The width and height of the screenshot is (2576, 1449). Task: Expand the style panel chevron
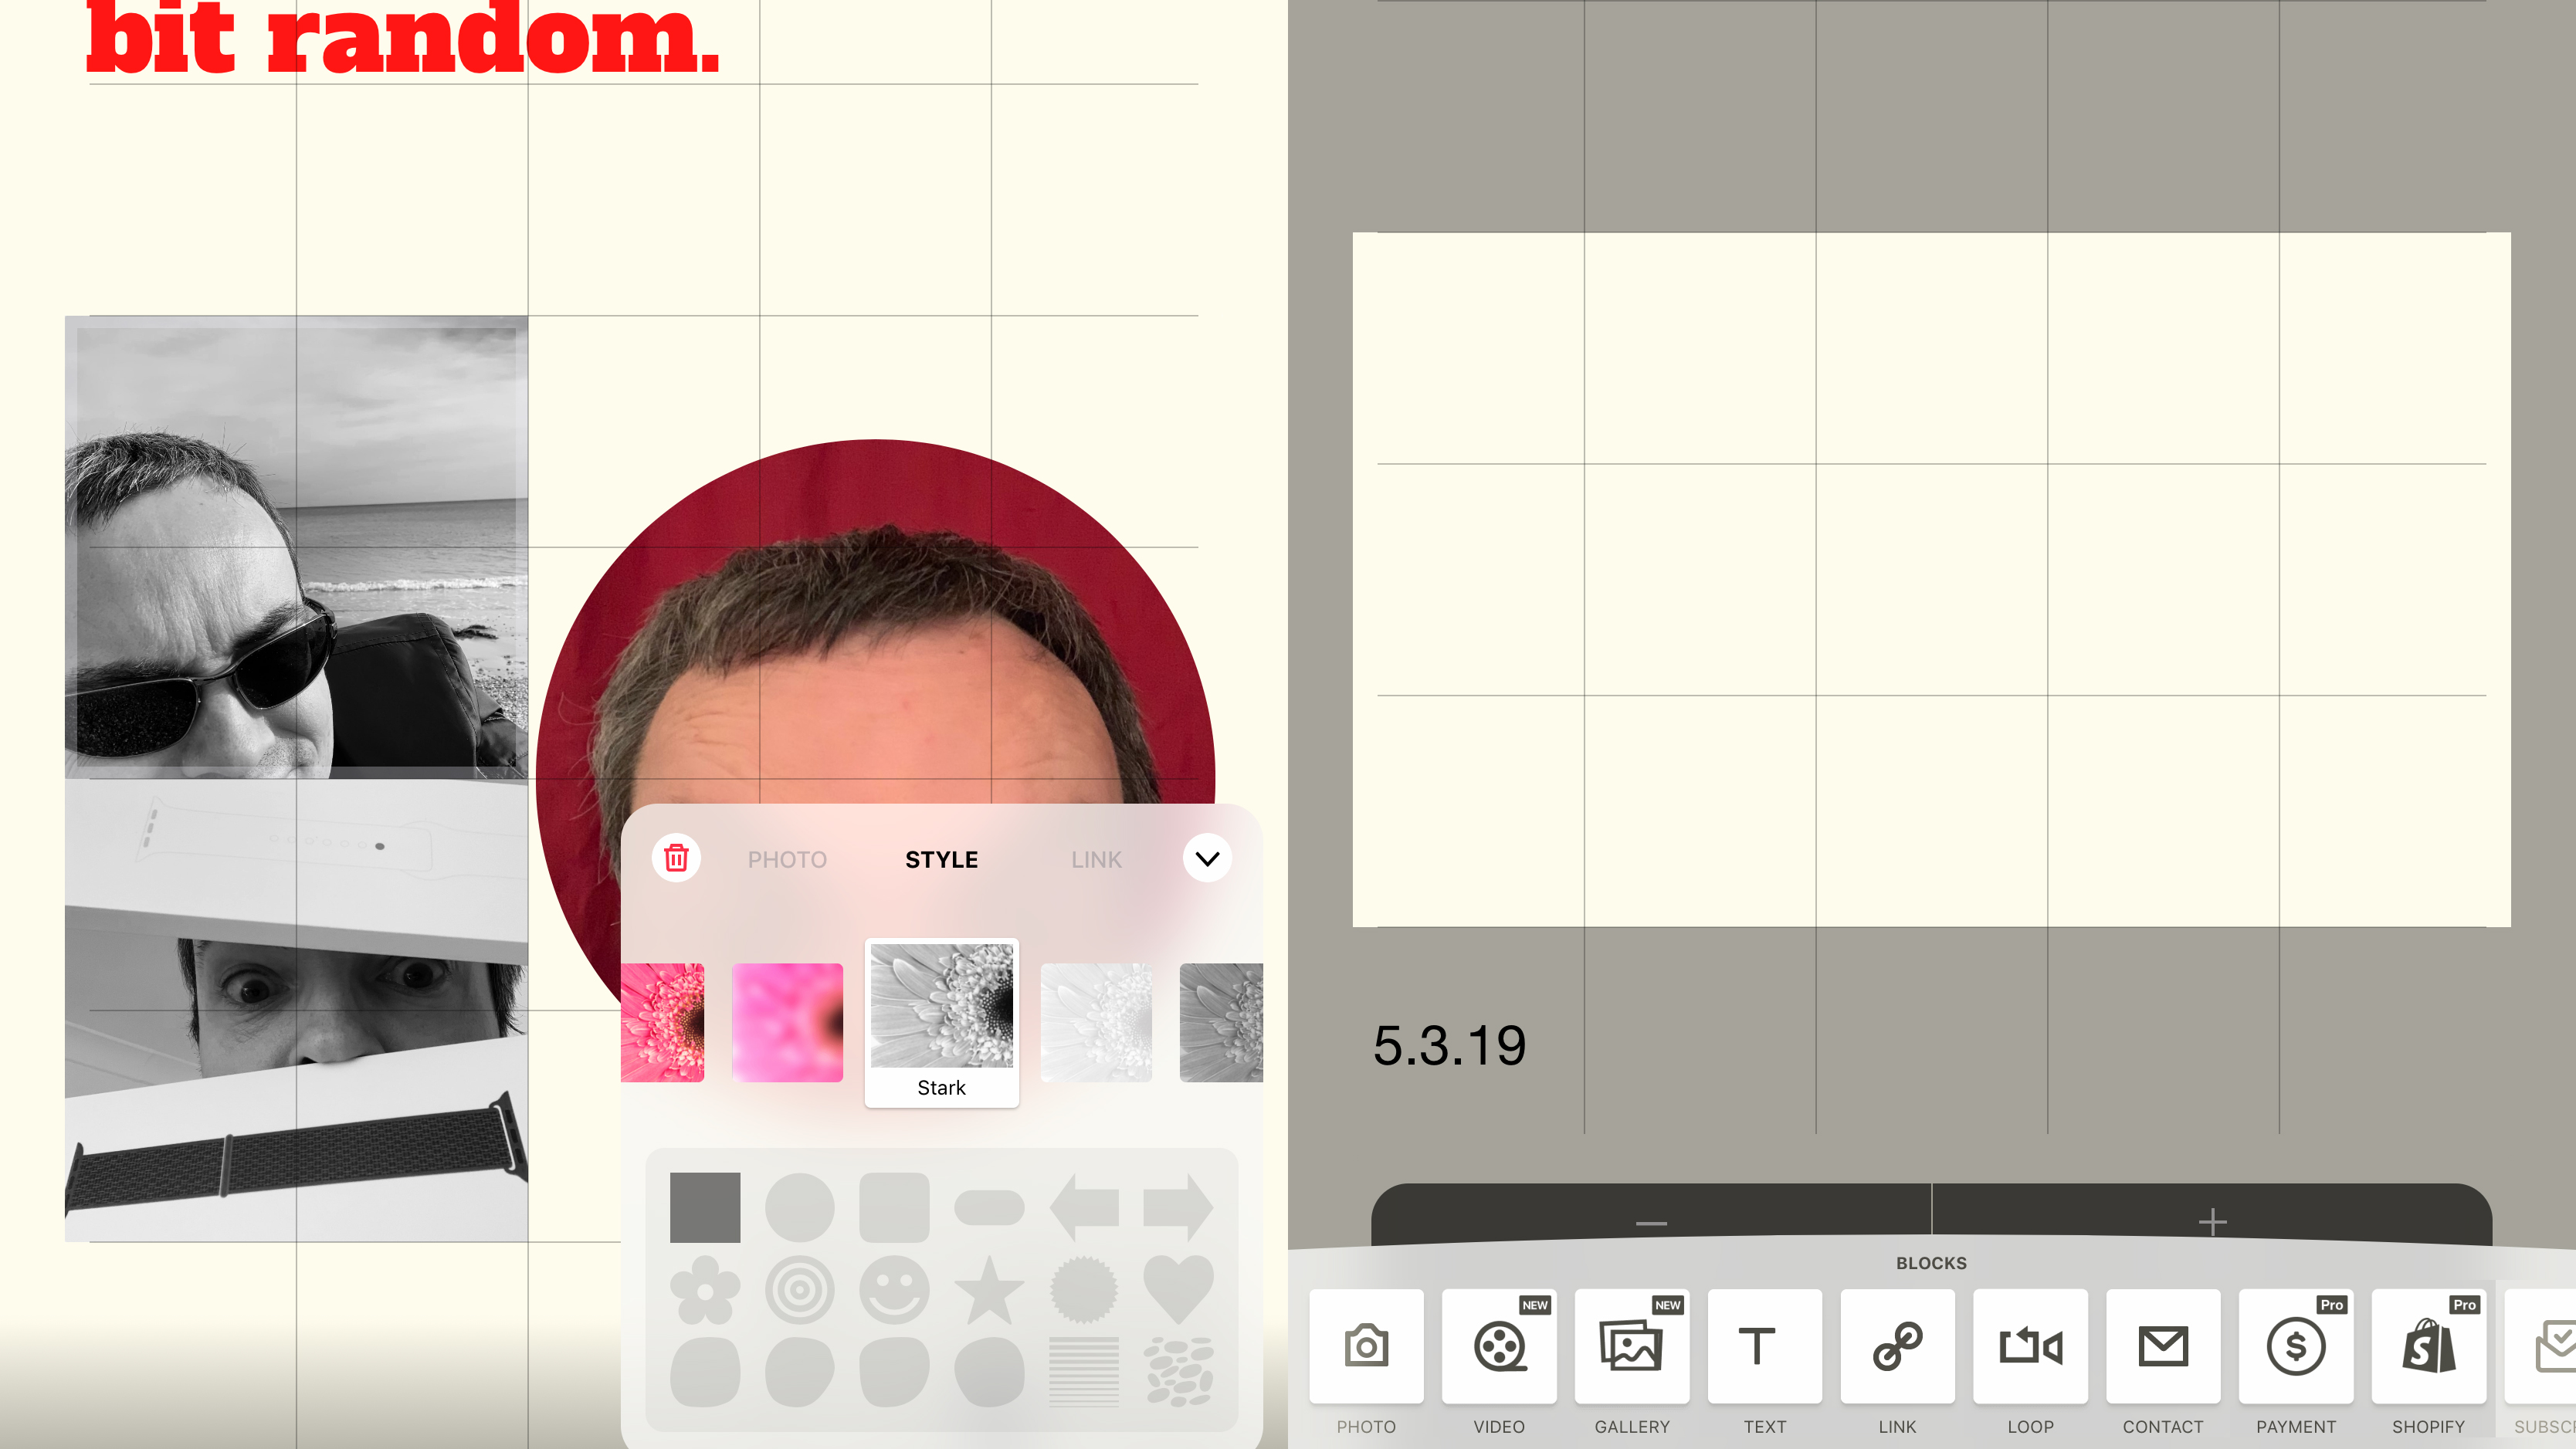(x=1207, y=858)
